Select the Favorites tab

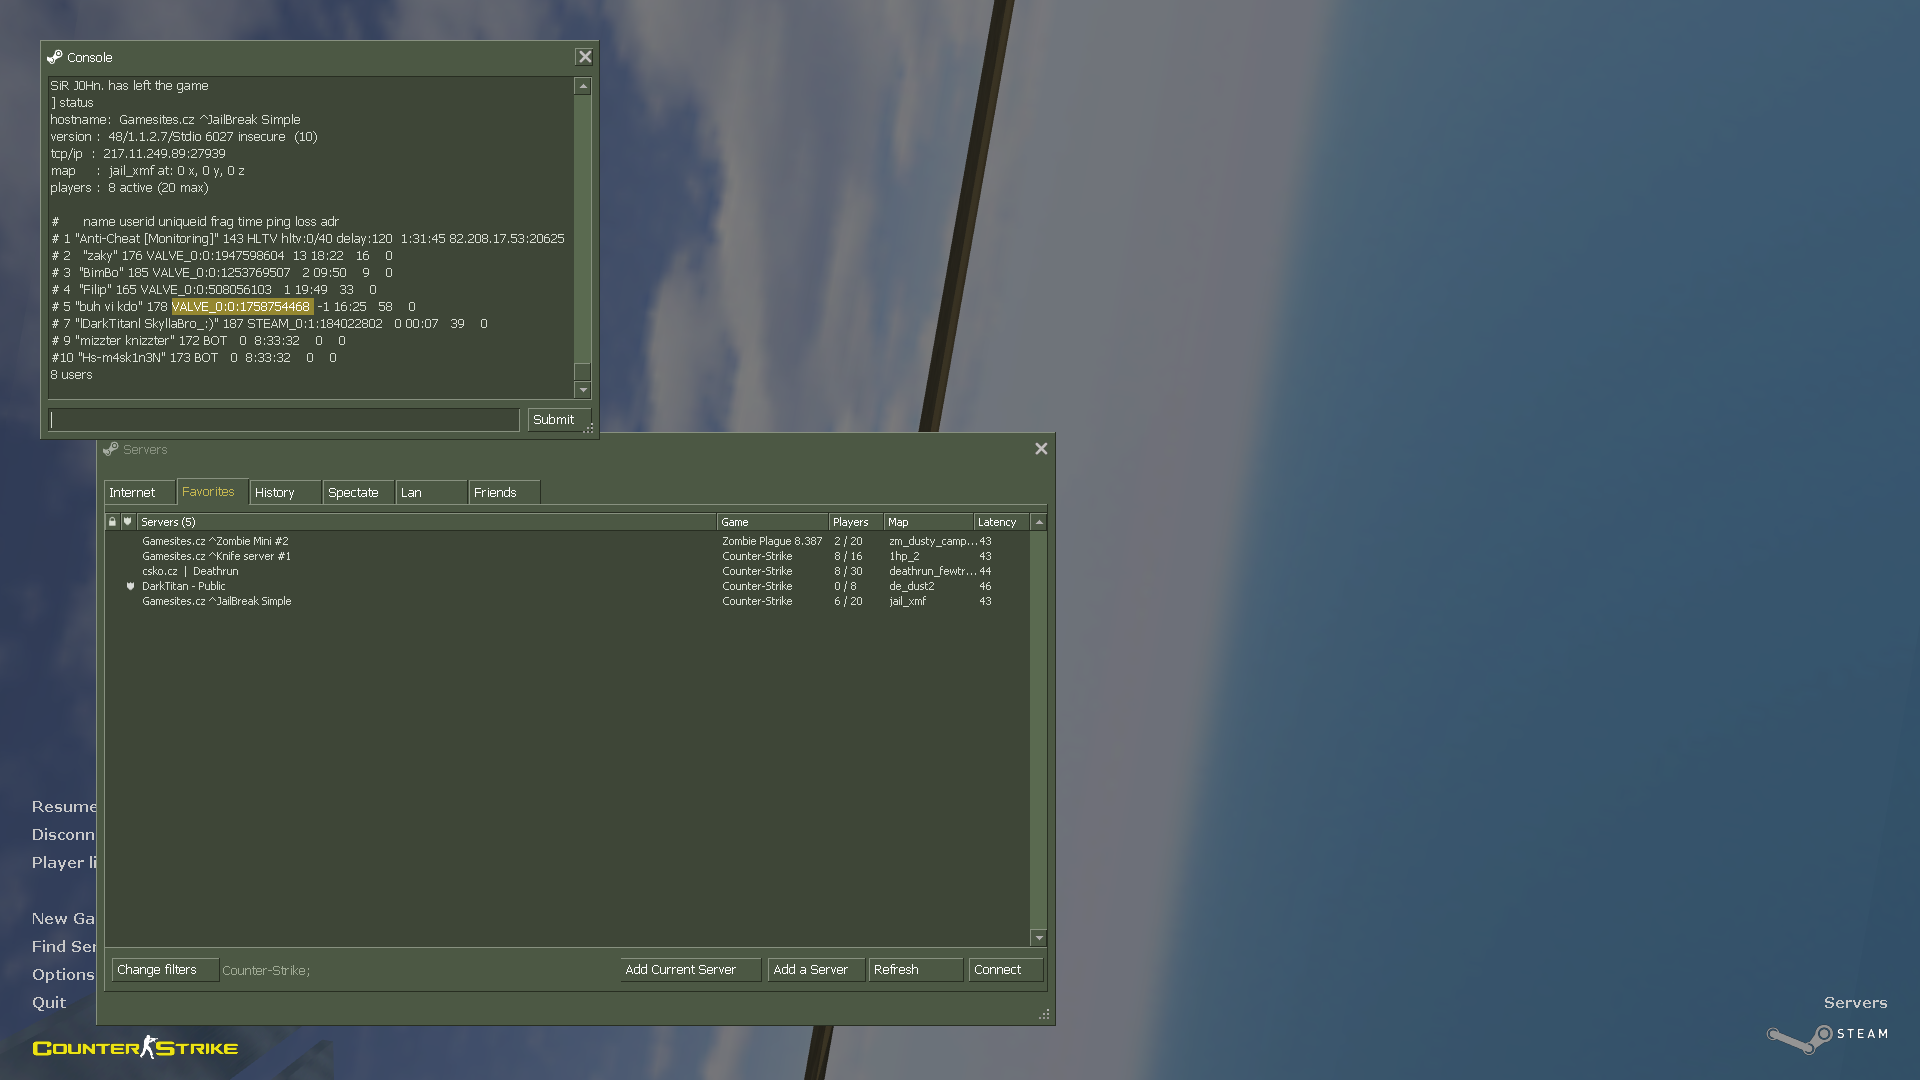[212, 491]
